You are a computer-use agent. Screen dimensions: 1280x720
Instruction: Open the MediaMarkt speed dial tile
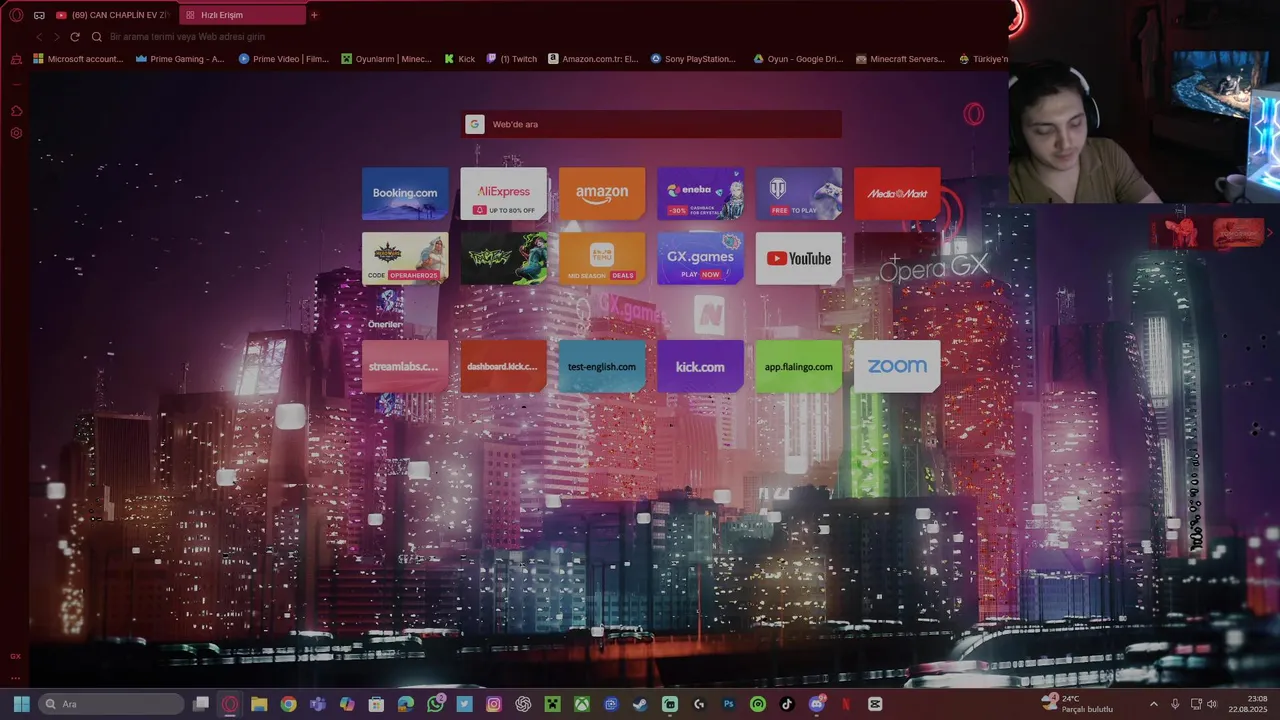click(x=897, y=193)
